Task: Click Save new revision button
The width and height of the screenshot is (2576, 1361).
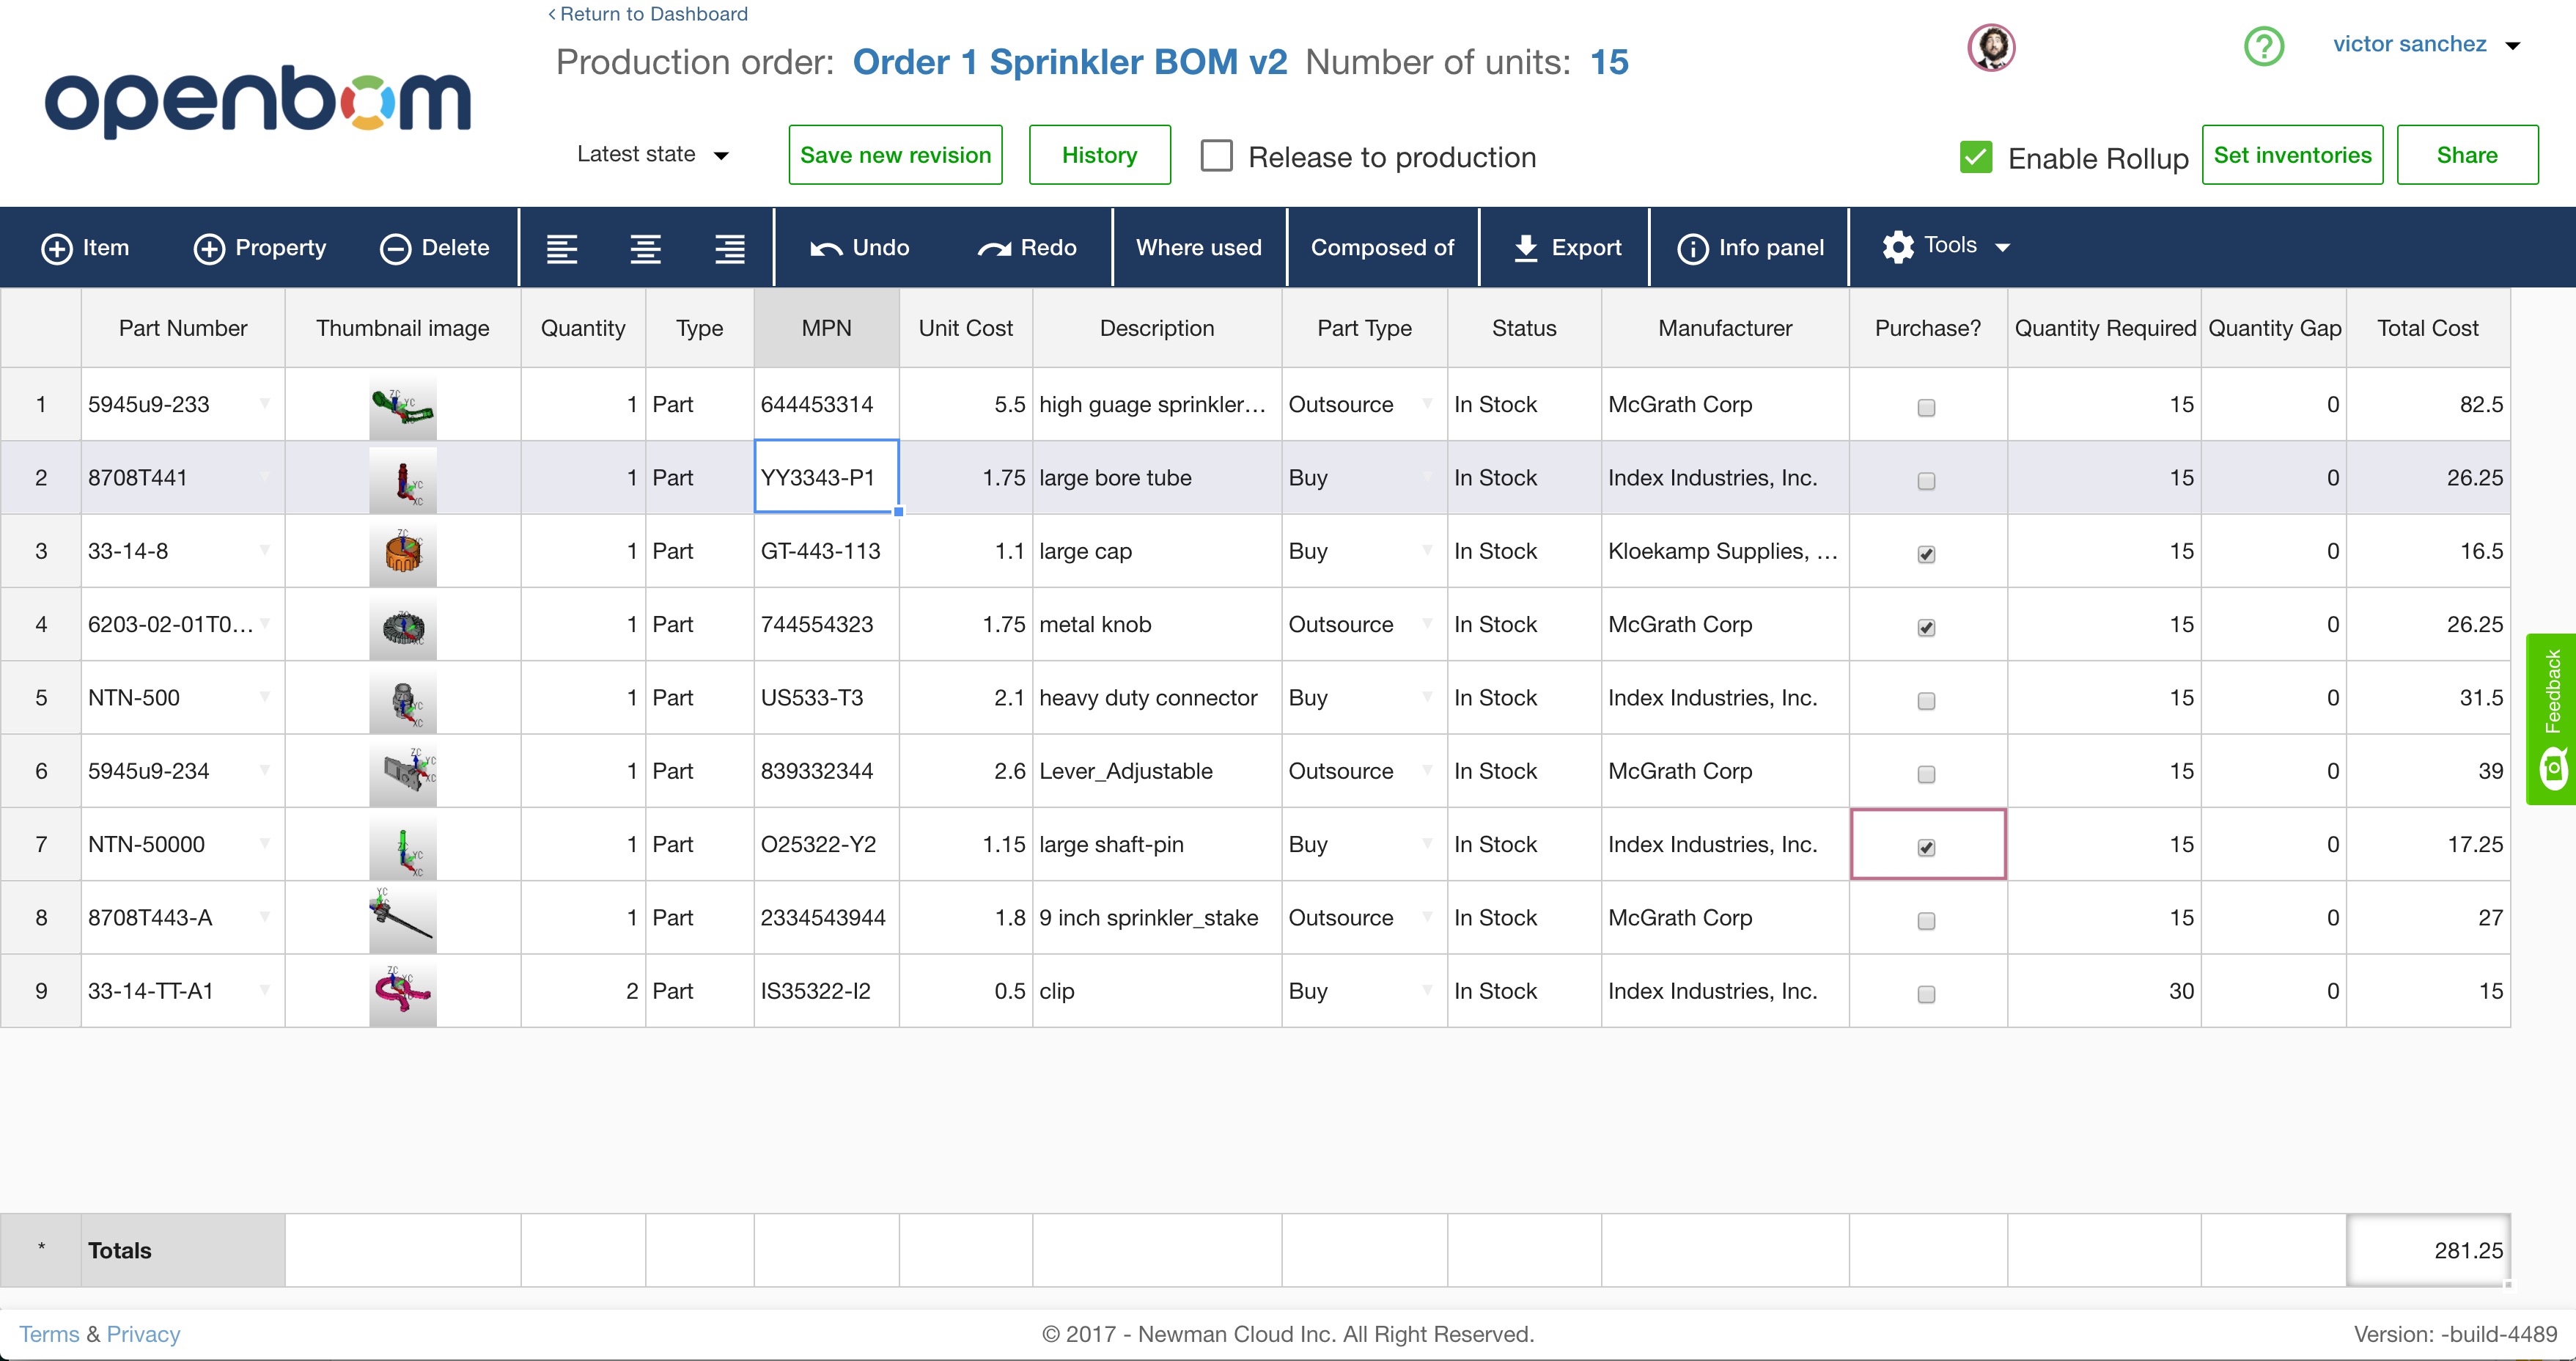Action: click(x=895, y=155)
